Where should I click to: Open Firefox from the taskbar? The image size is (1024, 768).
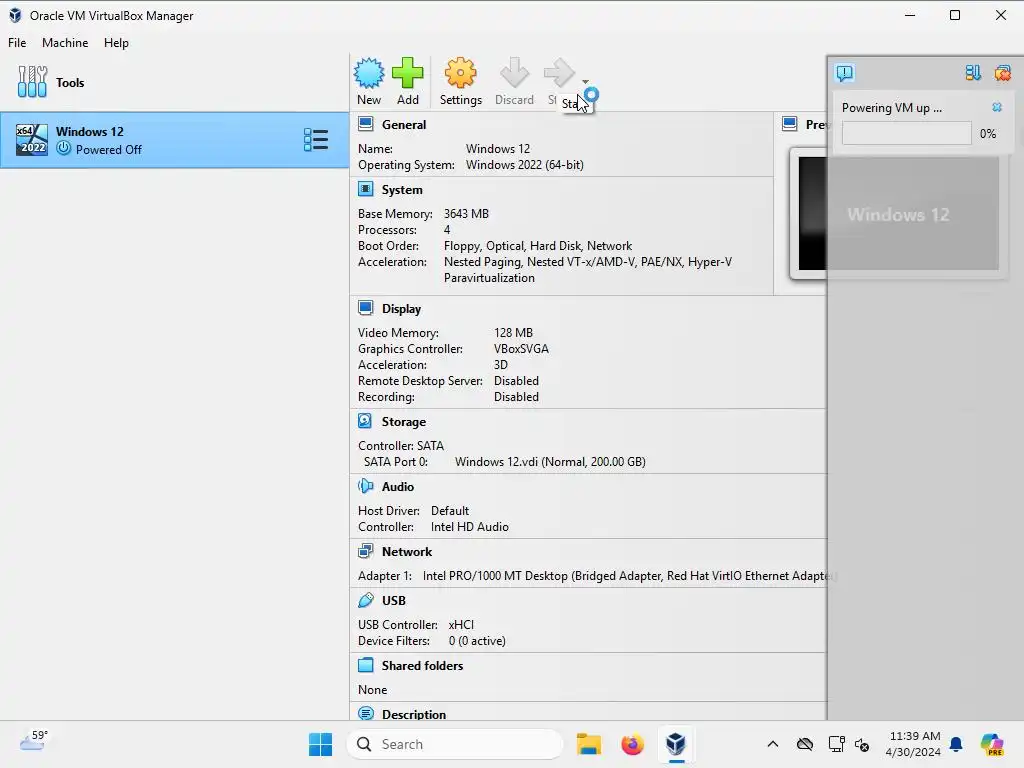click(632, 744)
